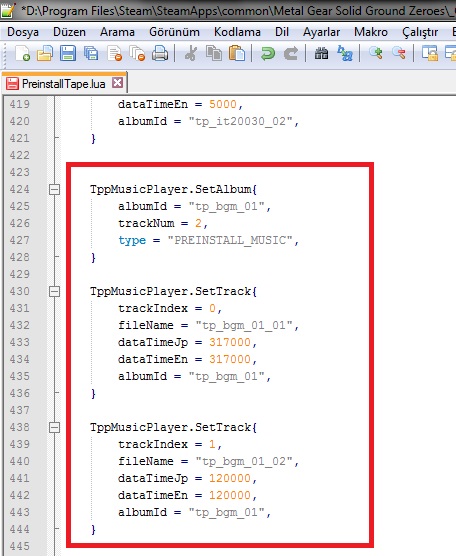
Task: Collapse the SetAlbum block at line 424
Action: pos(54,189)
